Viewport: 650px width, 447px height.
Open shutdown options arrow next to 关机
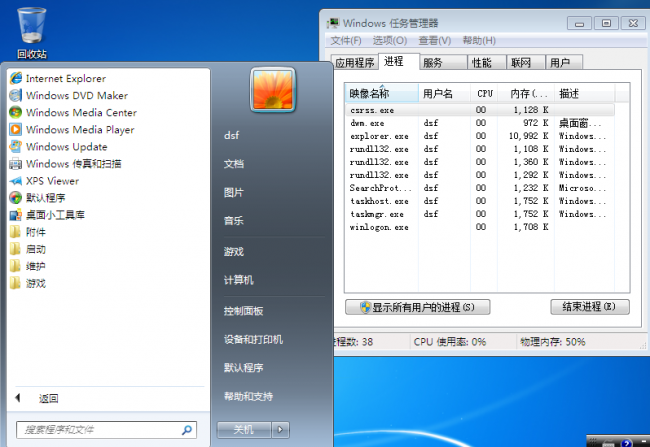tap(281, 430)
